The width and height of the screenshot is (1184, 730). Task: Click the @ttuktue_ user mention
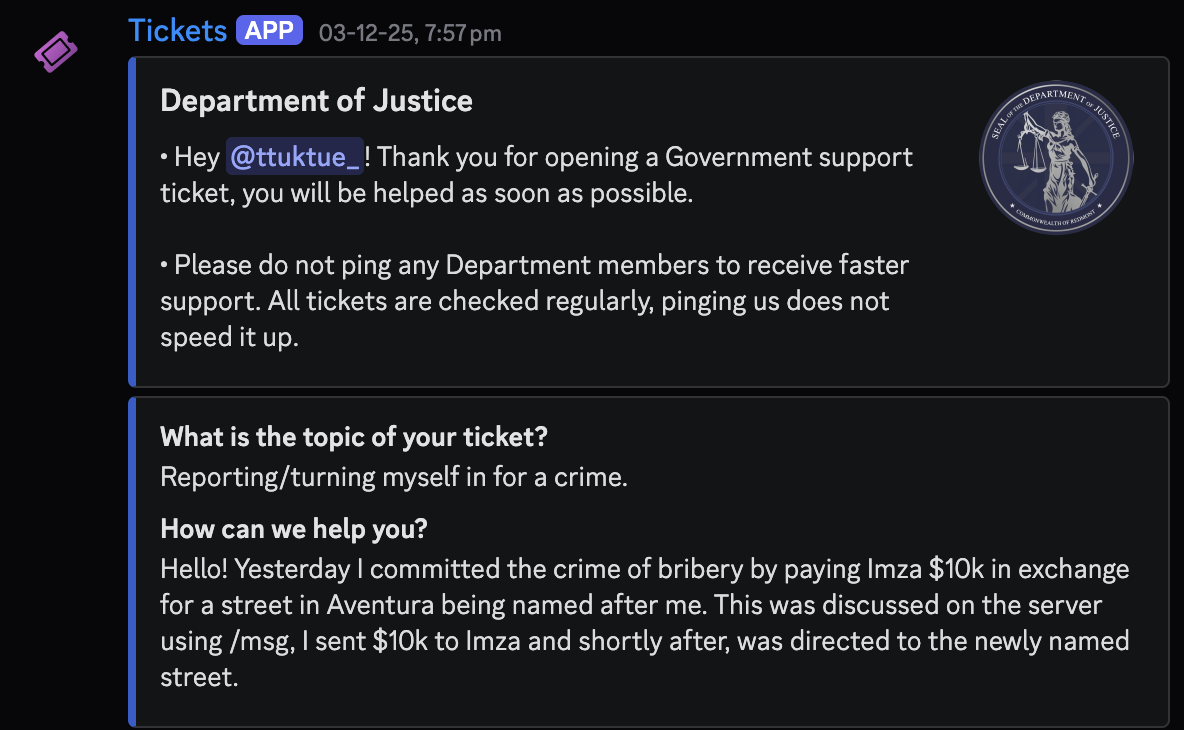[293, 157]
